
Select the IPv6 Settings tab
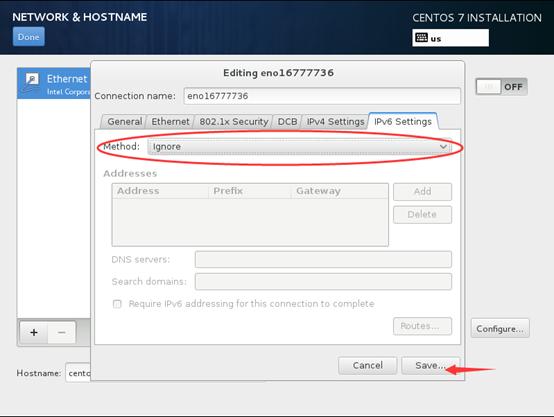(x=403, y=121)
